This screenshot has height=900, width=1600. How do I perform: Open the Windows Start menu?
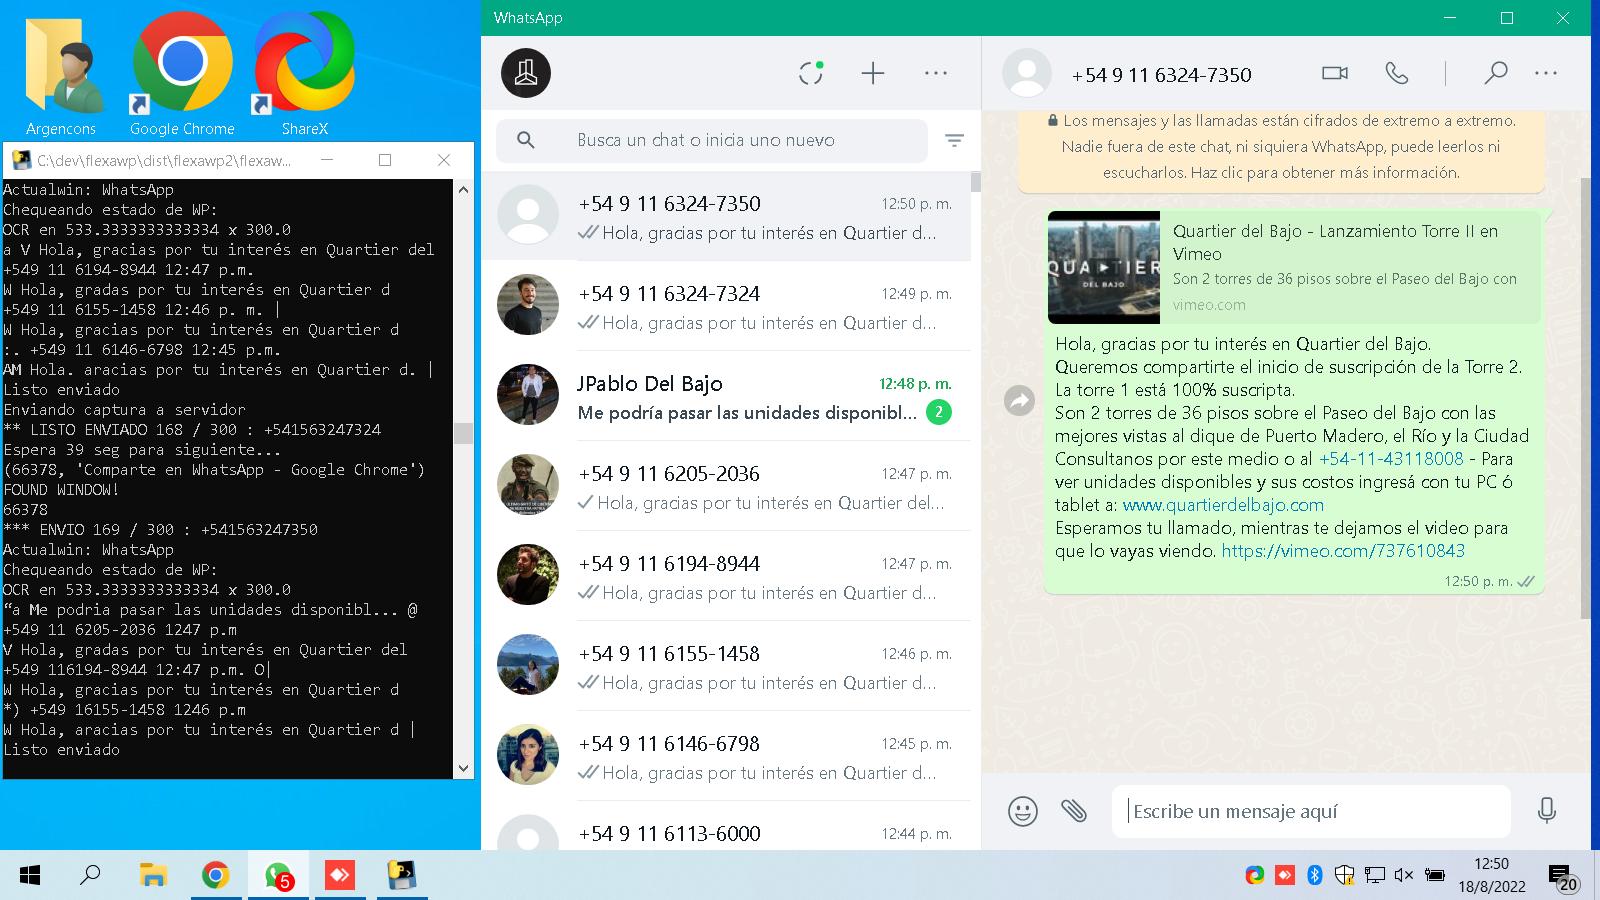(30, 876)
